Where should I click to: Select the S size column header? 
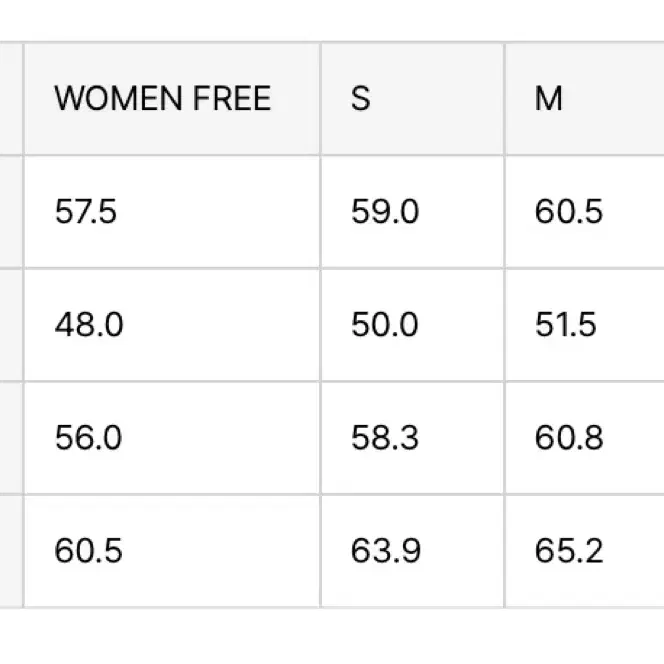point(412,99)
